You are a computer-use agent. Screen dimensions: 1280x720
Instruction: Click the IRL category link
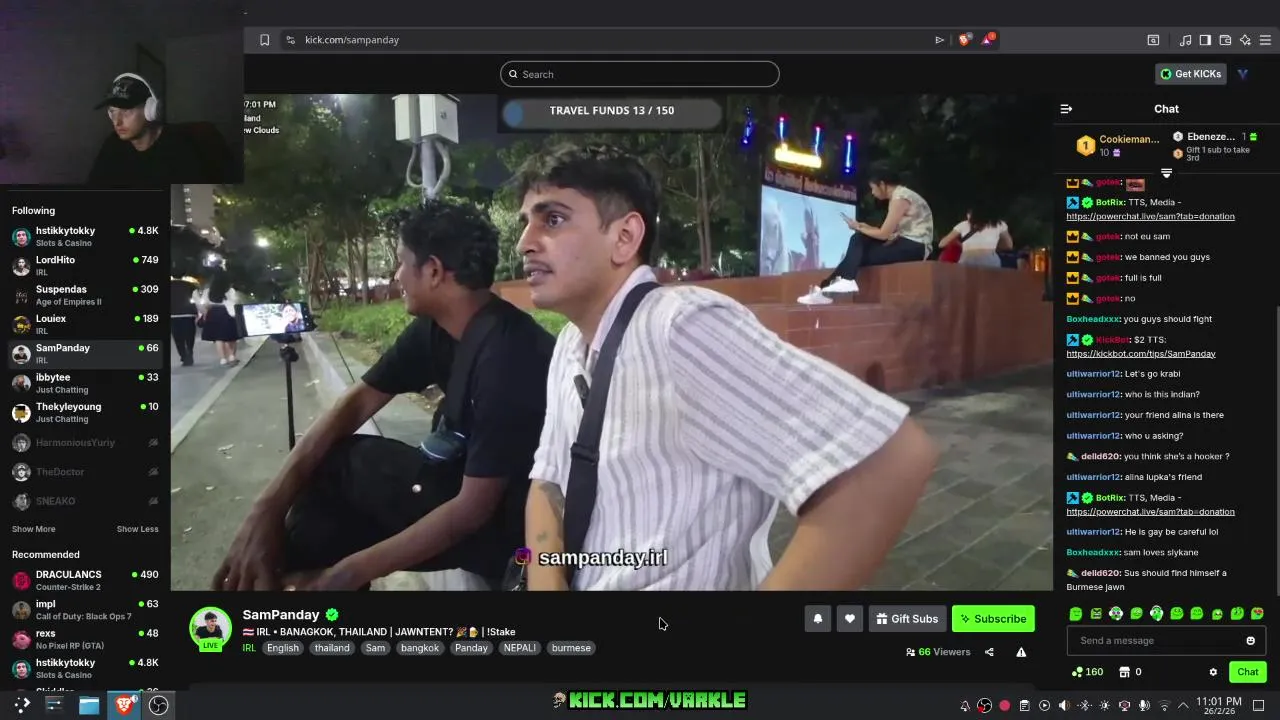[249, 648]
